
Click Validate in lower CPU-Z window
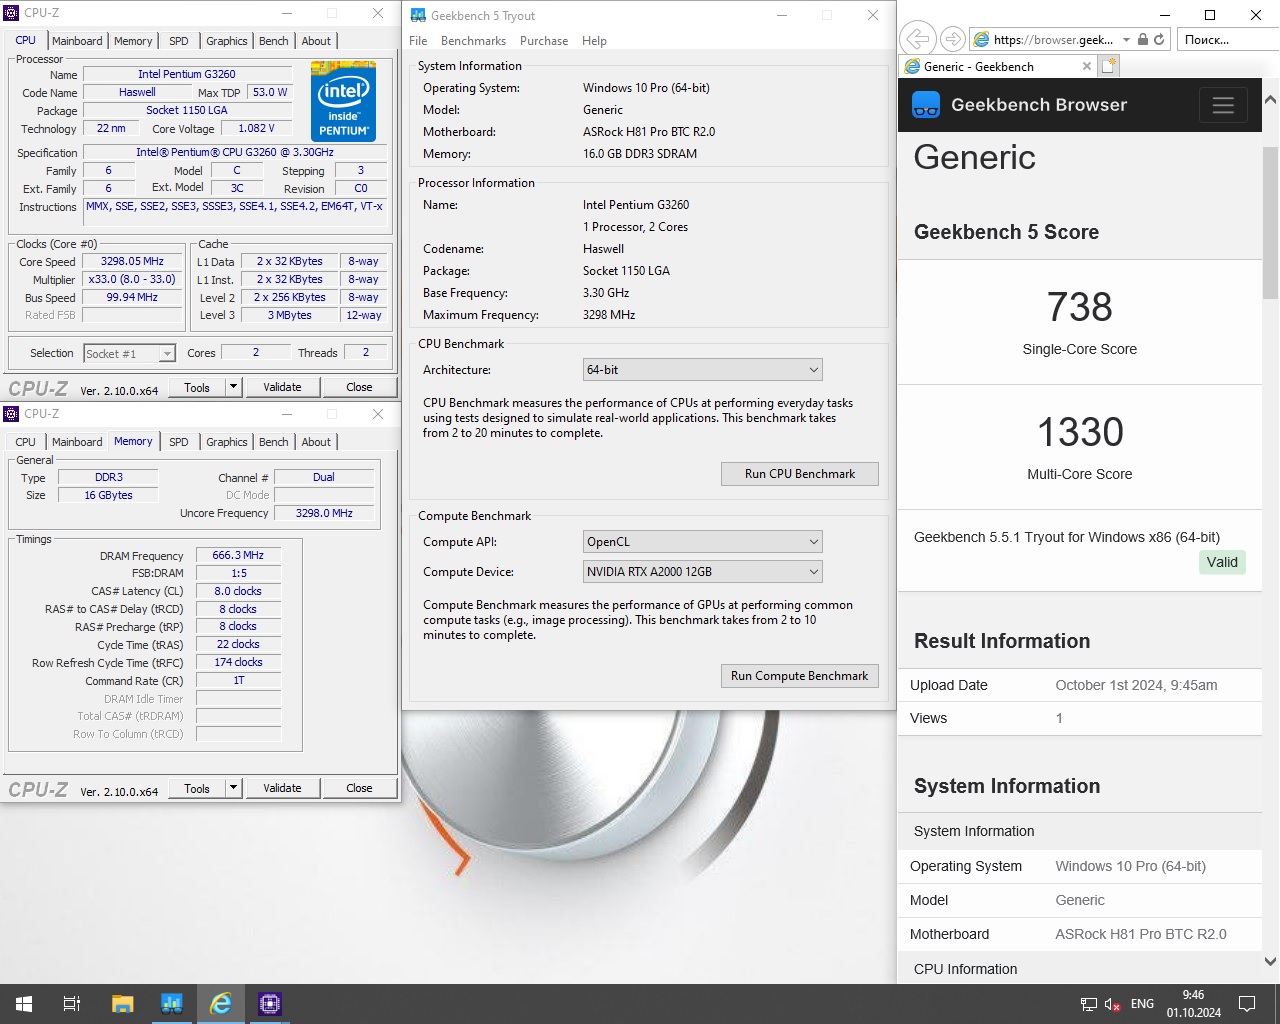(282, 788)
